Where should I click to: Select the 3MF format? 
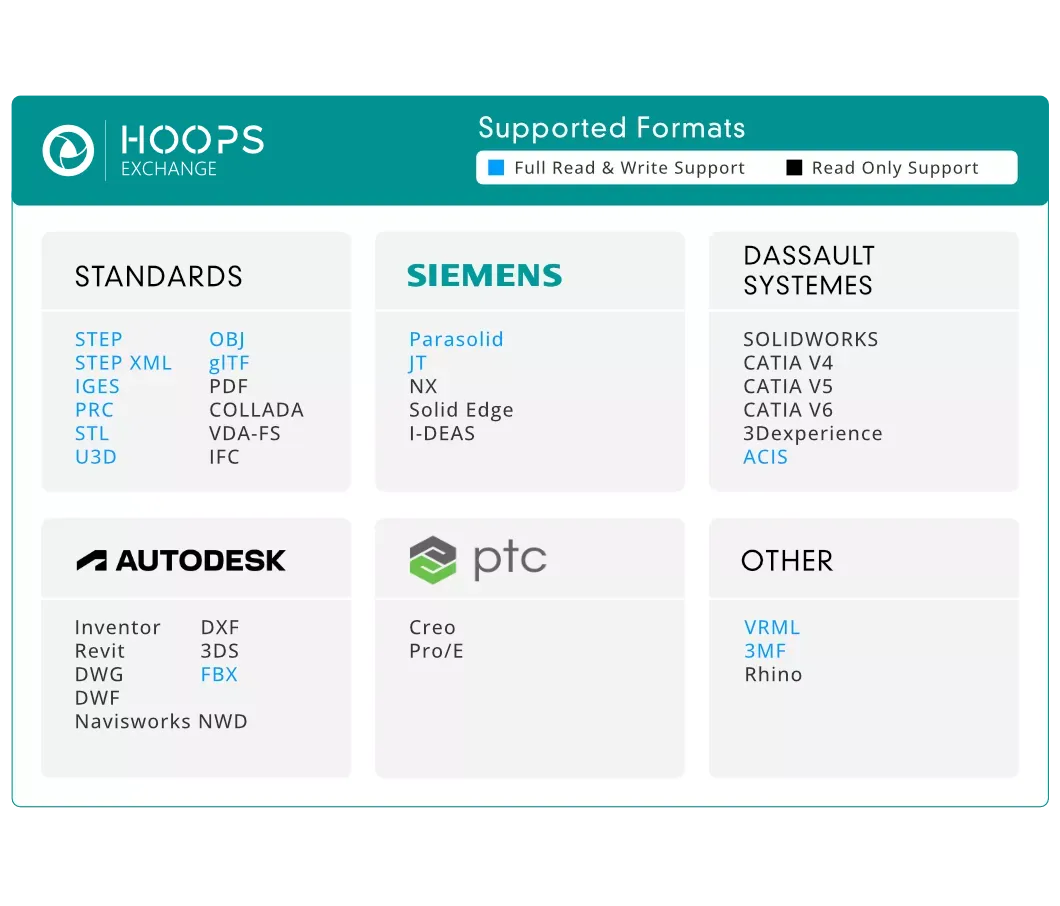[x=765, y=651]
